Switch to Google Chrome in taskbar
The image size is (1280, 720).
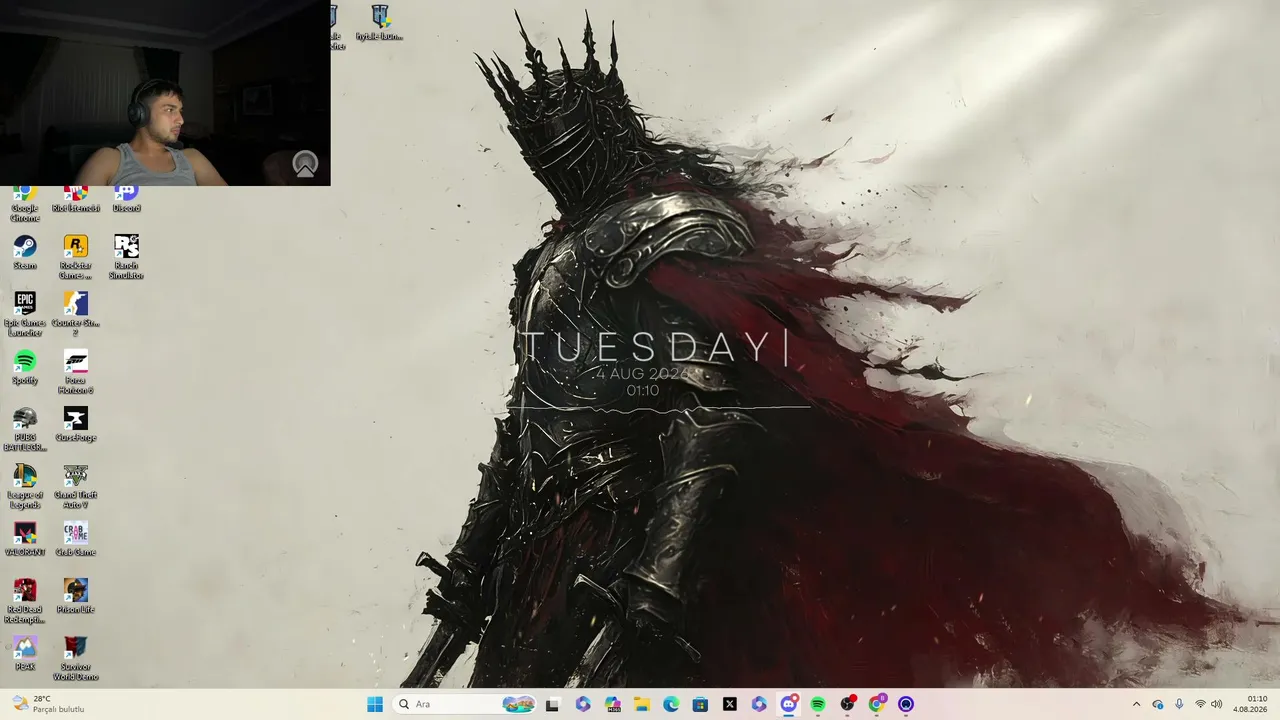tap(877, 704)
